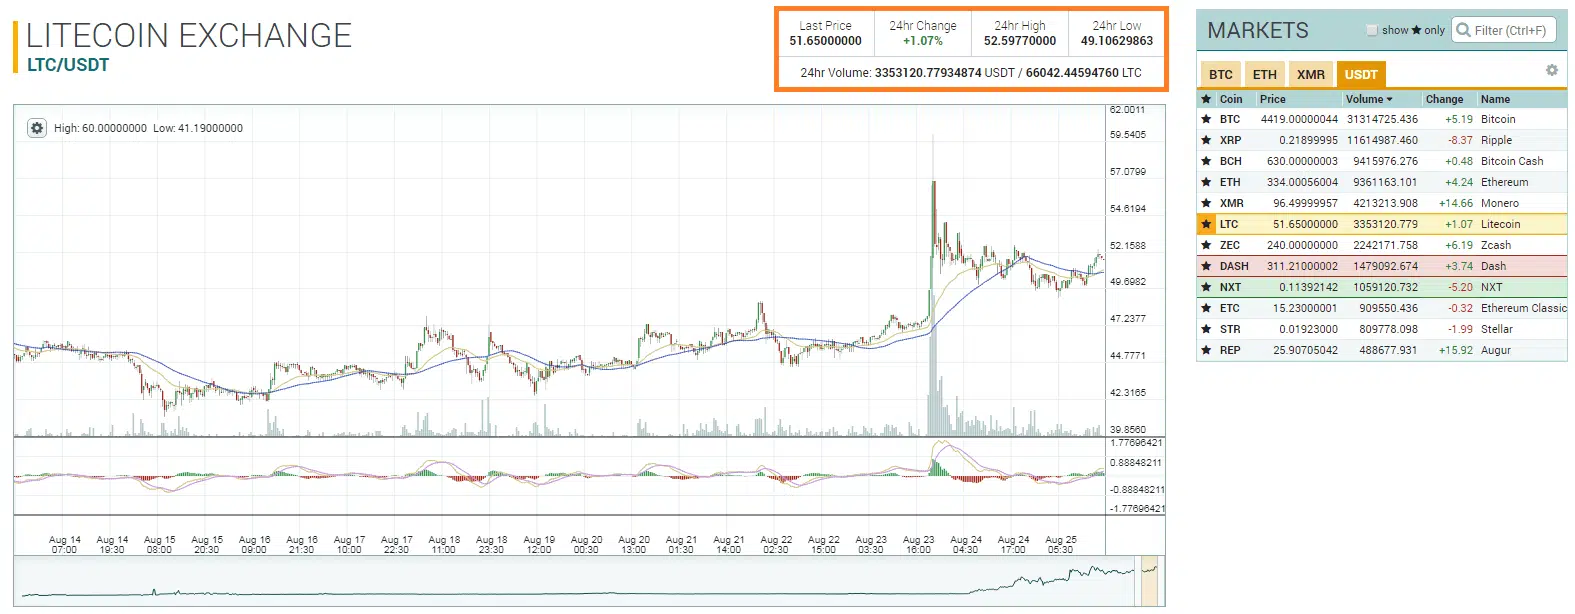The image size is (1575, 614).
Task: Open the Ripple market link
Action: (x=1496, y=140)
